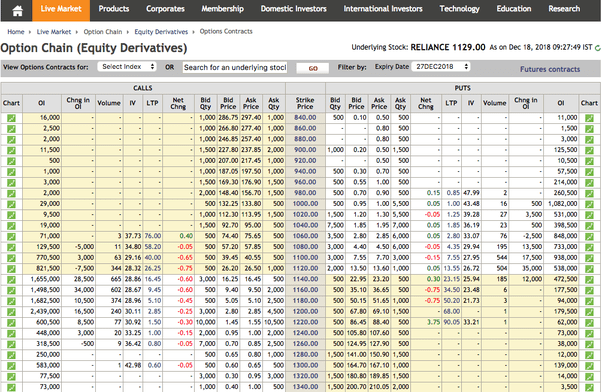Select the Live Market tab

point(61,10)
